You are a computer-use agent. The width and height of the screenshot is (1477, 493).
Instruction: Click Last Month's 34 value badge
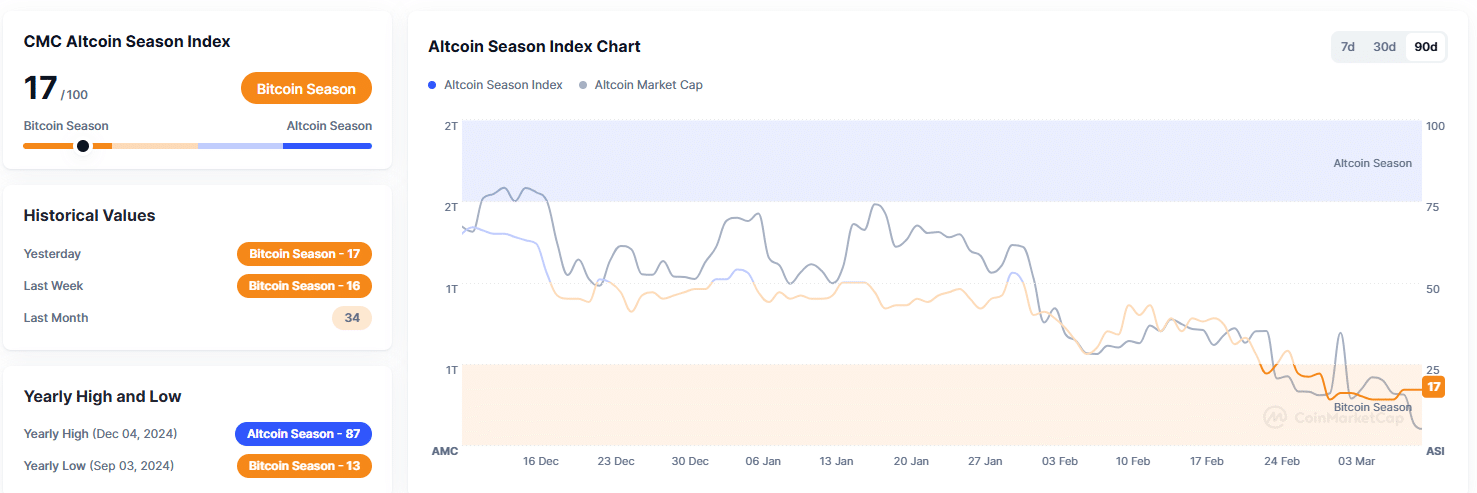[351, 318]
